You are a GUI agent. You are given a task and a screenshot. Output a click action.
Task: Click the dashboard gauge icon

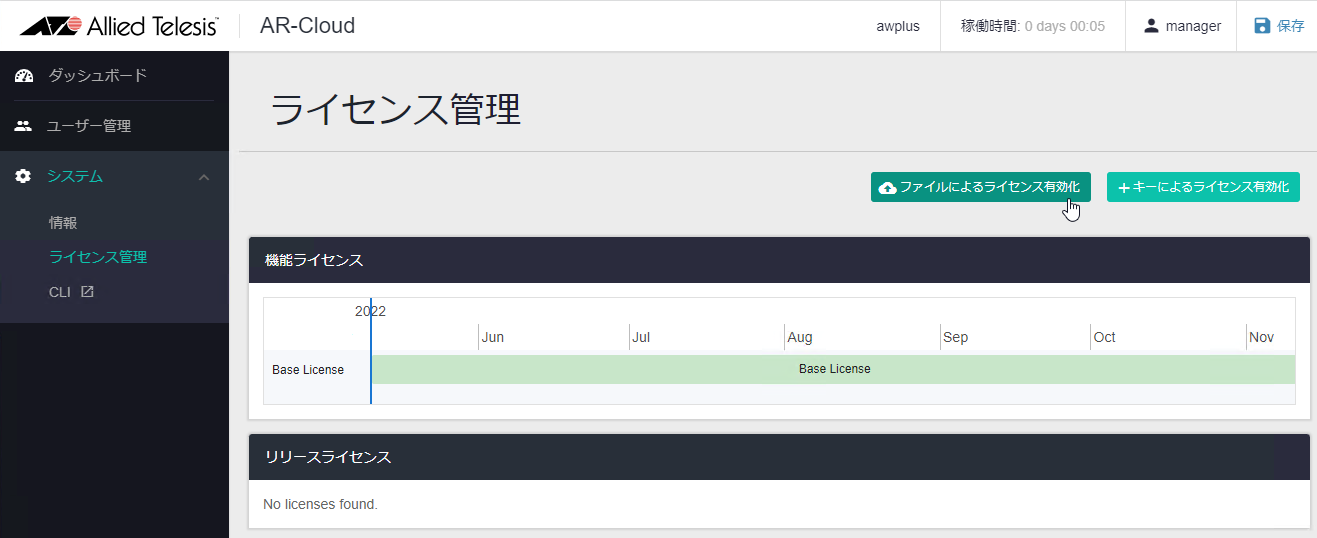[x=24, y=76]
